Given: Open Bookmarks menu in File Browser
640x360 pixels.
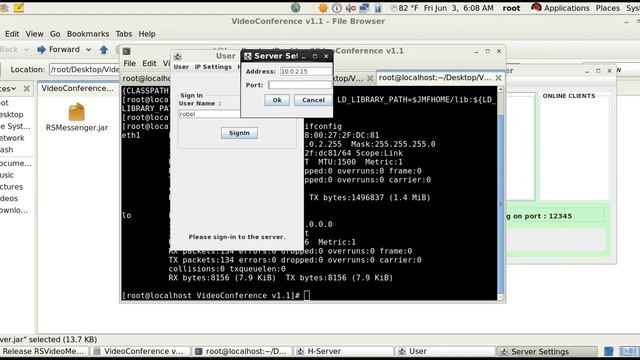Looking at the screenshot, I should pos(88,34).
